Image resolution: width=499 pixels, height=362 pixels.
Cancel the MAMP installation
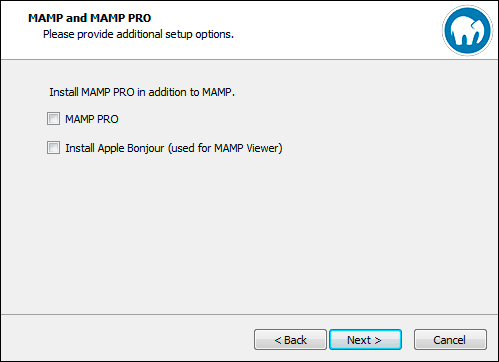450,340
